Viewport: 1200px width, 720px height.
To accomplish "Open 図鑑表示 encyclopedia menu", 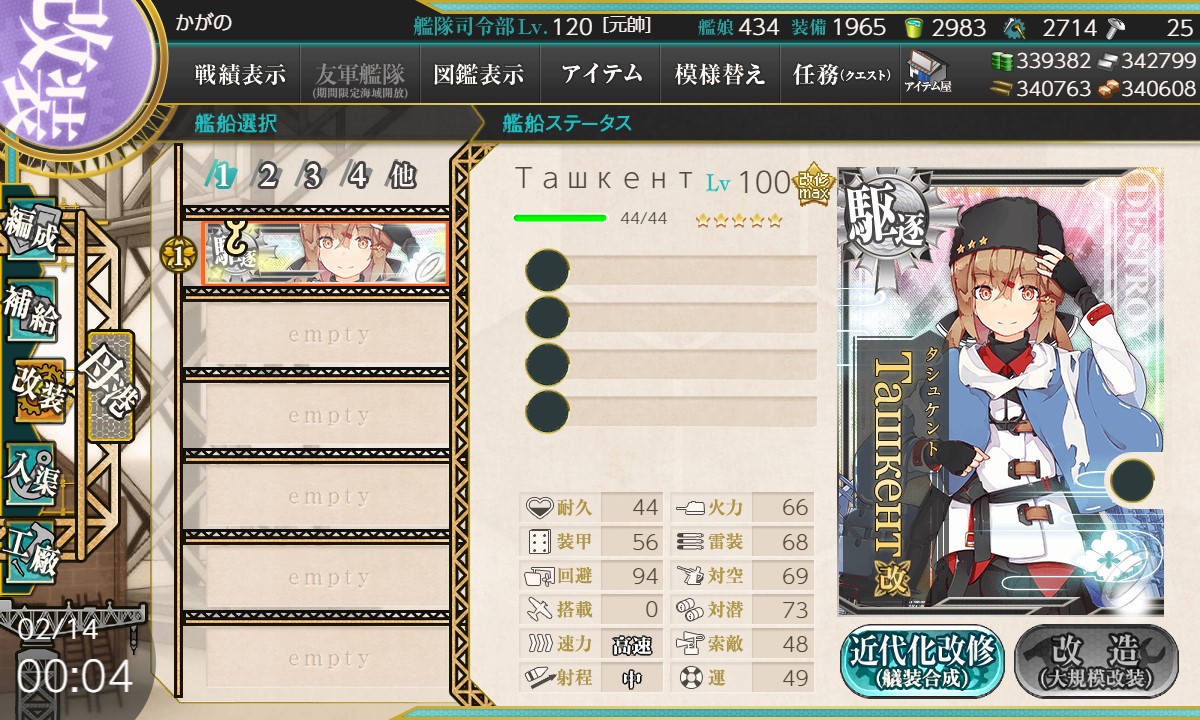I will (x=479, y=74).
